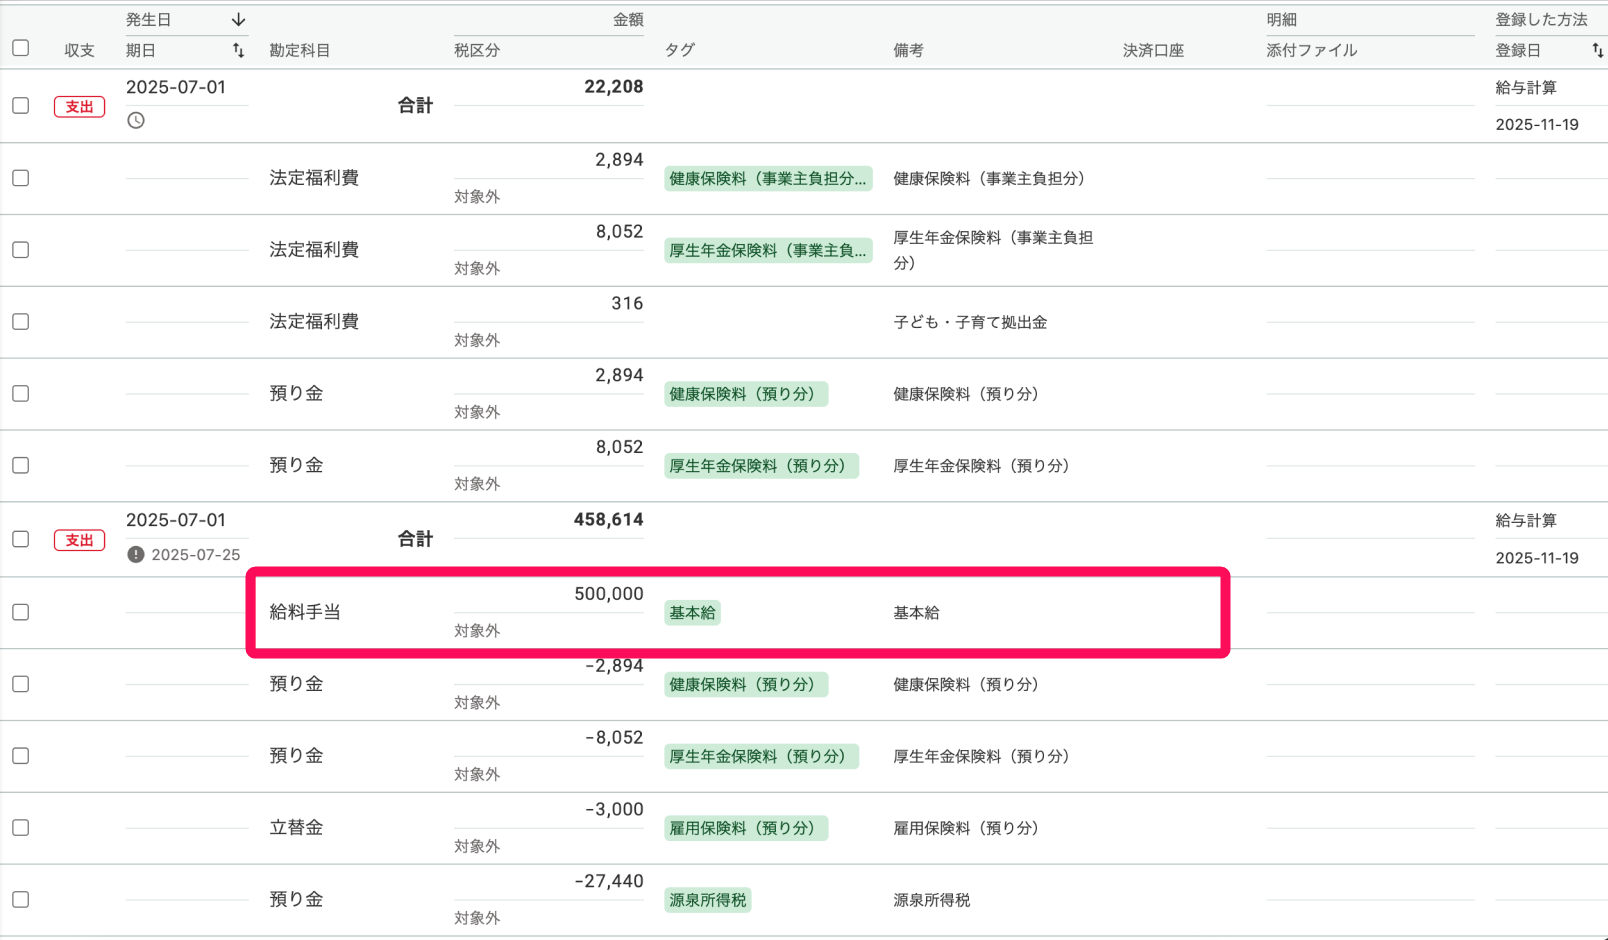Check the 子ども・子育て拠出金 row checkbox
Image resolution: width=1608 pixels, height=940 pixels.
click(x=21, y=322)
